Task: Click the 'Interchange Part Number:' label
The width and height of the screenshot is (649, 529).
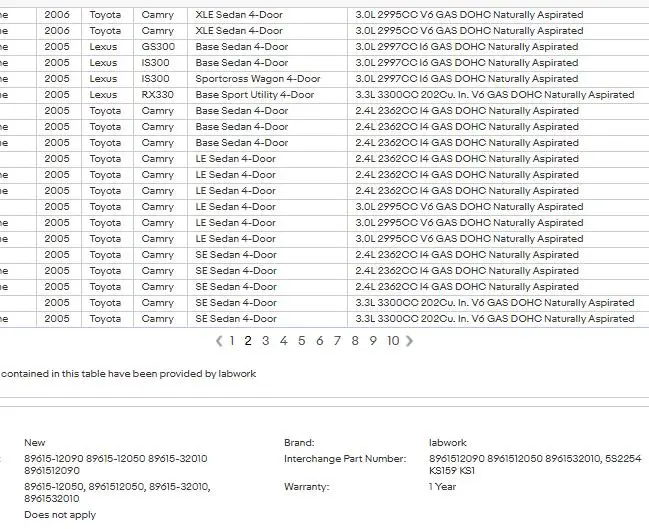Action: tap(345, 459)
